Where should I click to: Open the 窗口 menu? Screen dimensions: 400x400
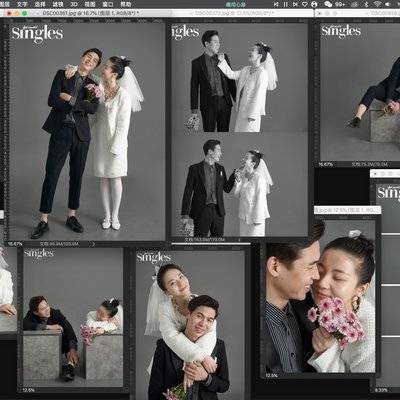pos(108,4)
